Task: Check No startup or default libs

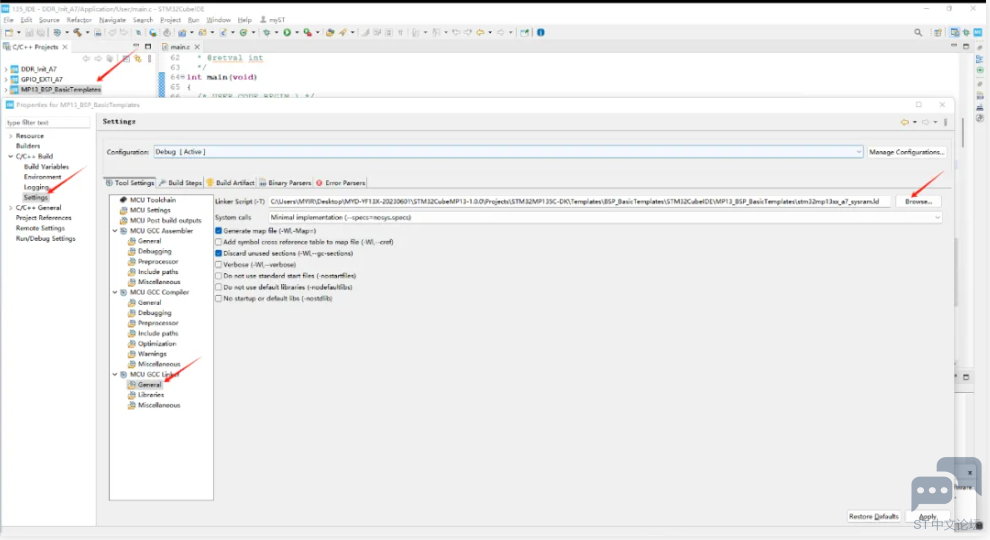Action: pyautogui.click(x=218, y=299)
